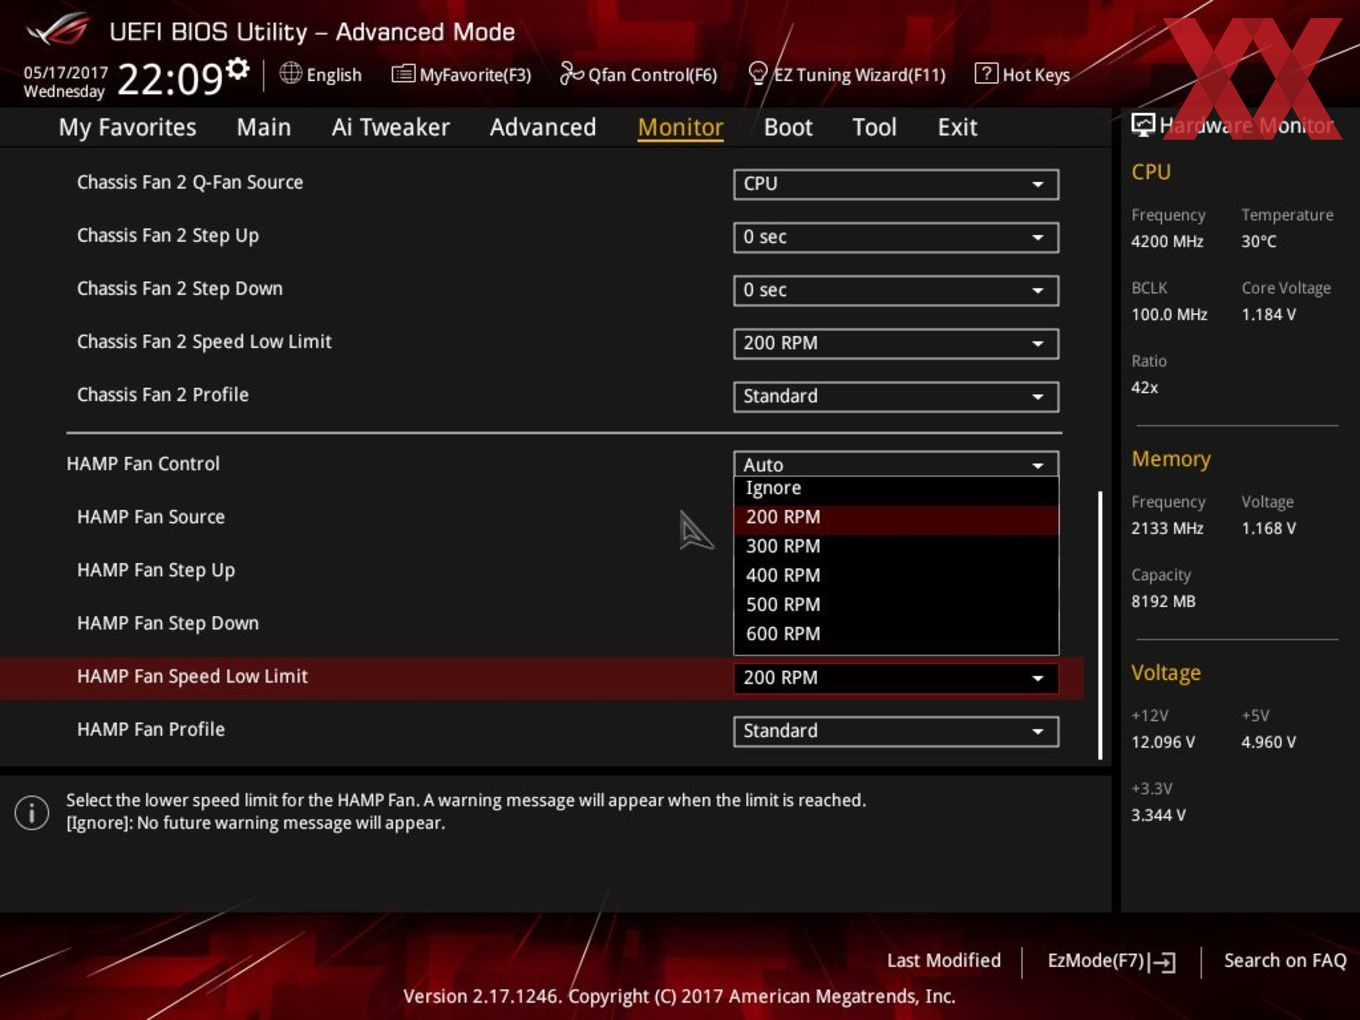Show Hot Keys list
1360x1020 pixels.
pyautogui.click(x=1023, y=74)
